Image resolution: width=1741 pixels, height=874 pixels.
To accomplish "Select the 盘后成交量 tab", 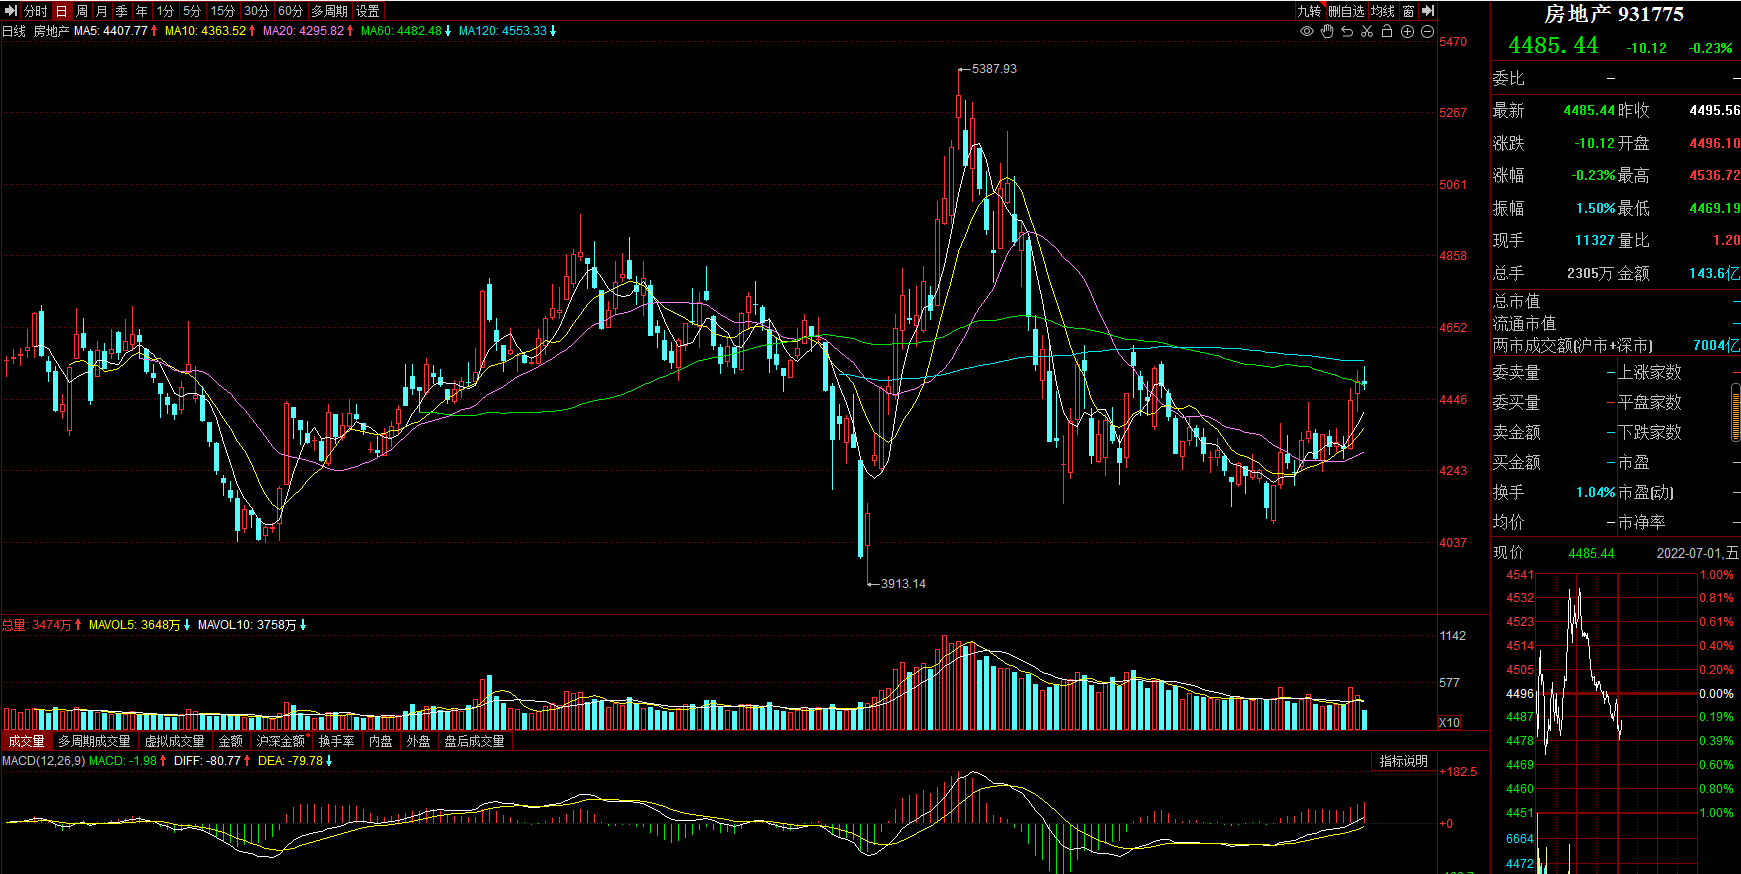I will click(x=475, y=741).
